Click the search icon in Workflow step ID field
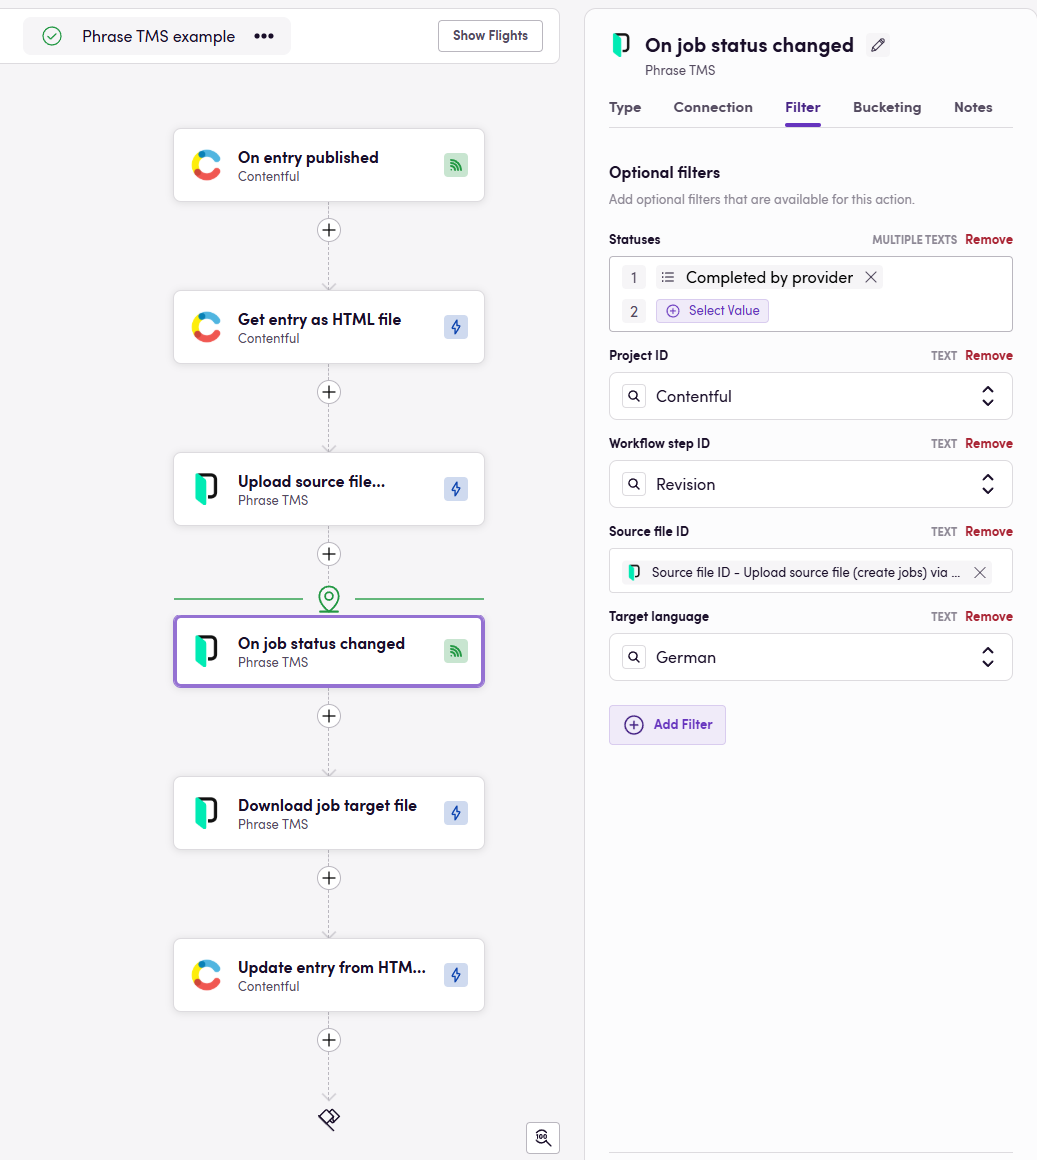The height and width of the screenshot is (1160, 1037). pyautogui.click(x=634, y=485)
